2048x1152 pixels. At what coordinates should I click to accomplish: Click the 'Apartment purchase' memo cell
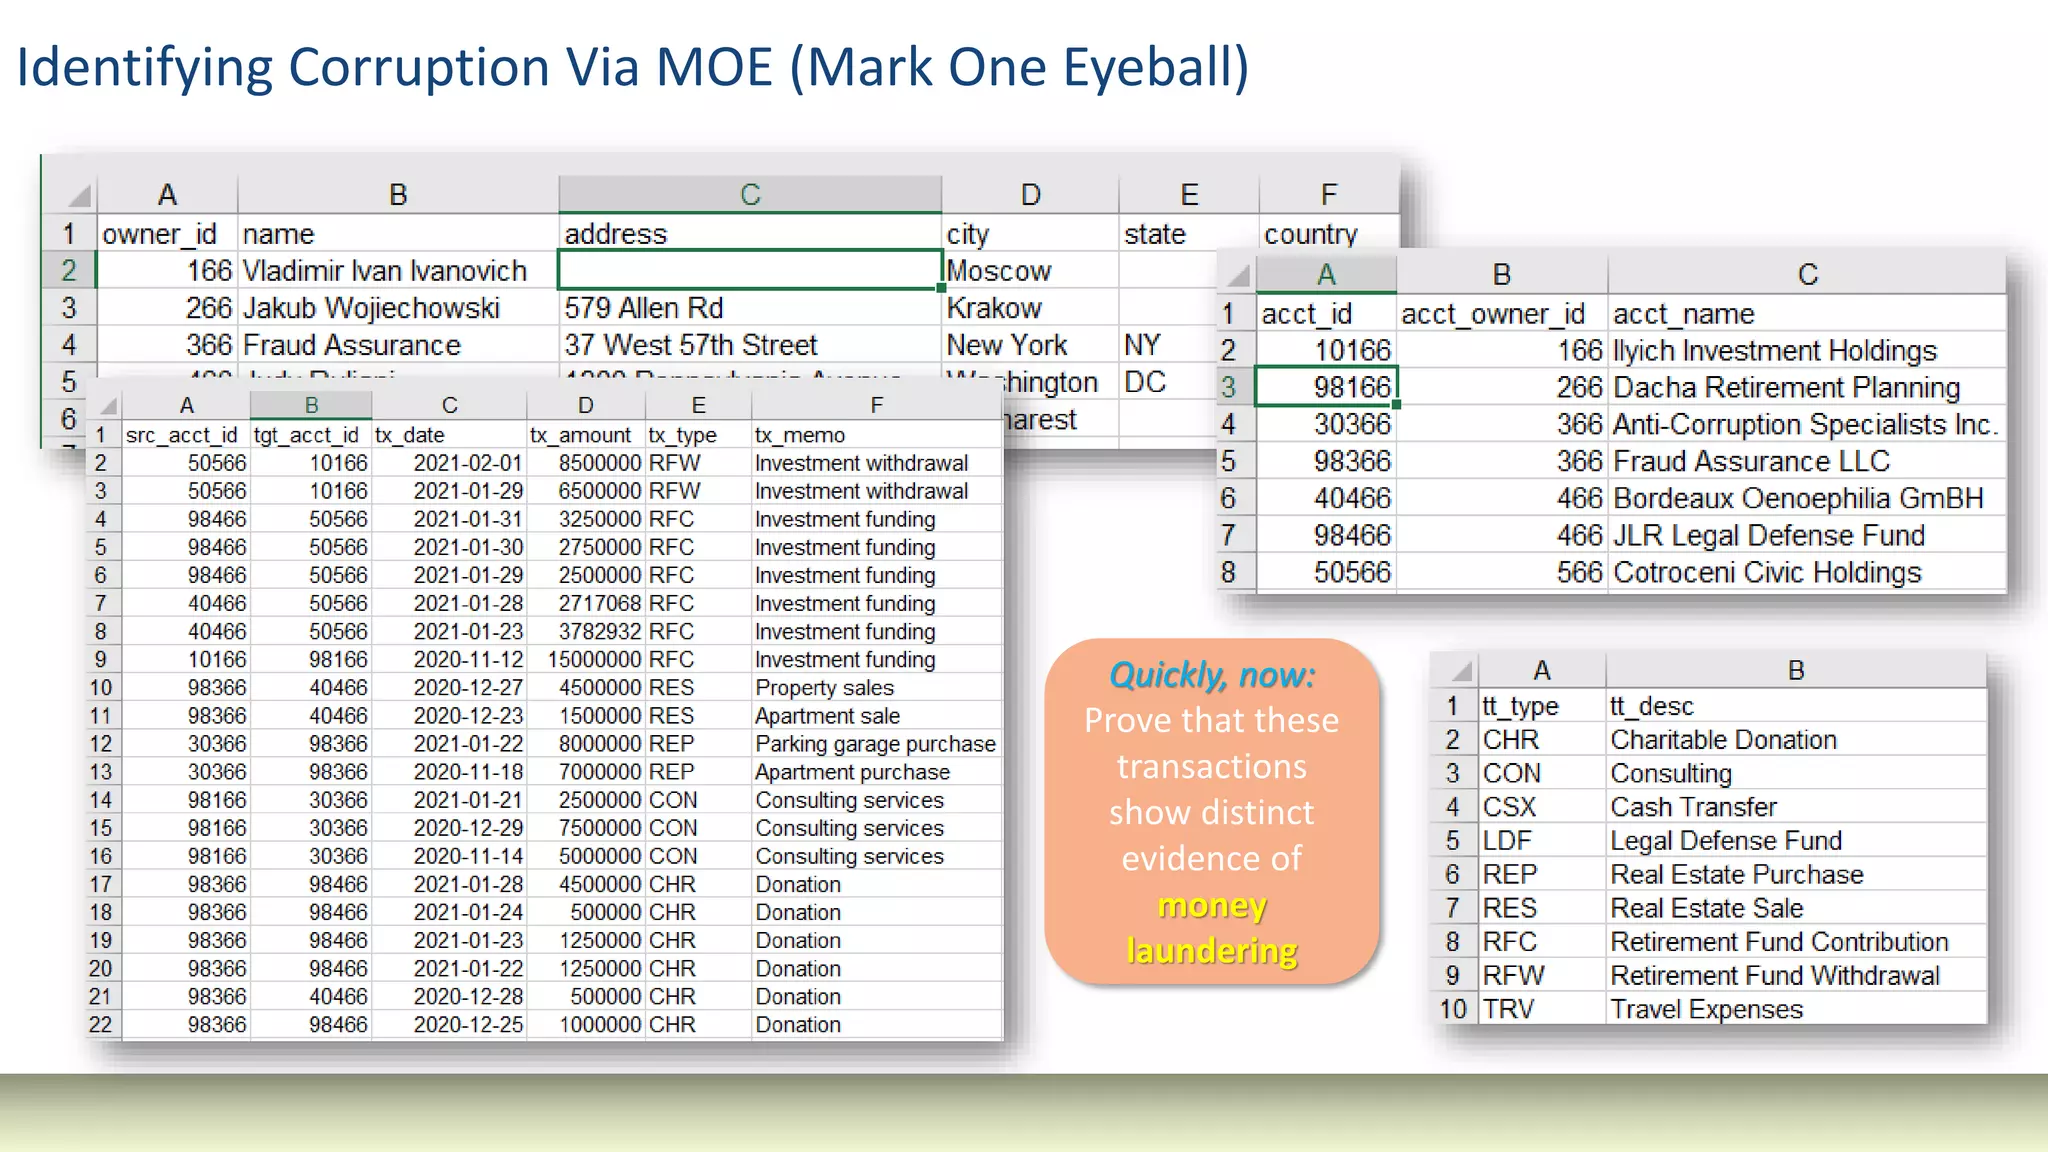[x=876, y=771]
